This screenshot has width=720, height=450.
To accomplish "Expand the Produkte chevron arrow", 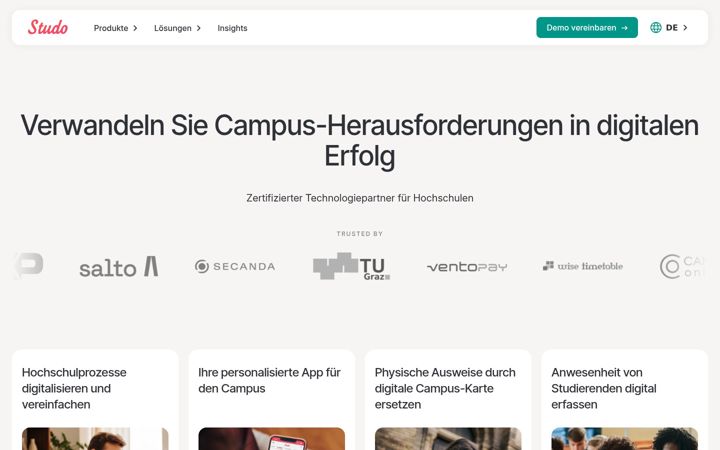I will 135,28.
